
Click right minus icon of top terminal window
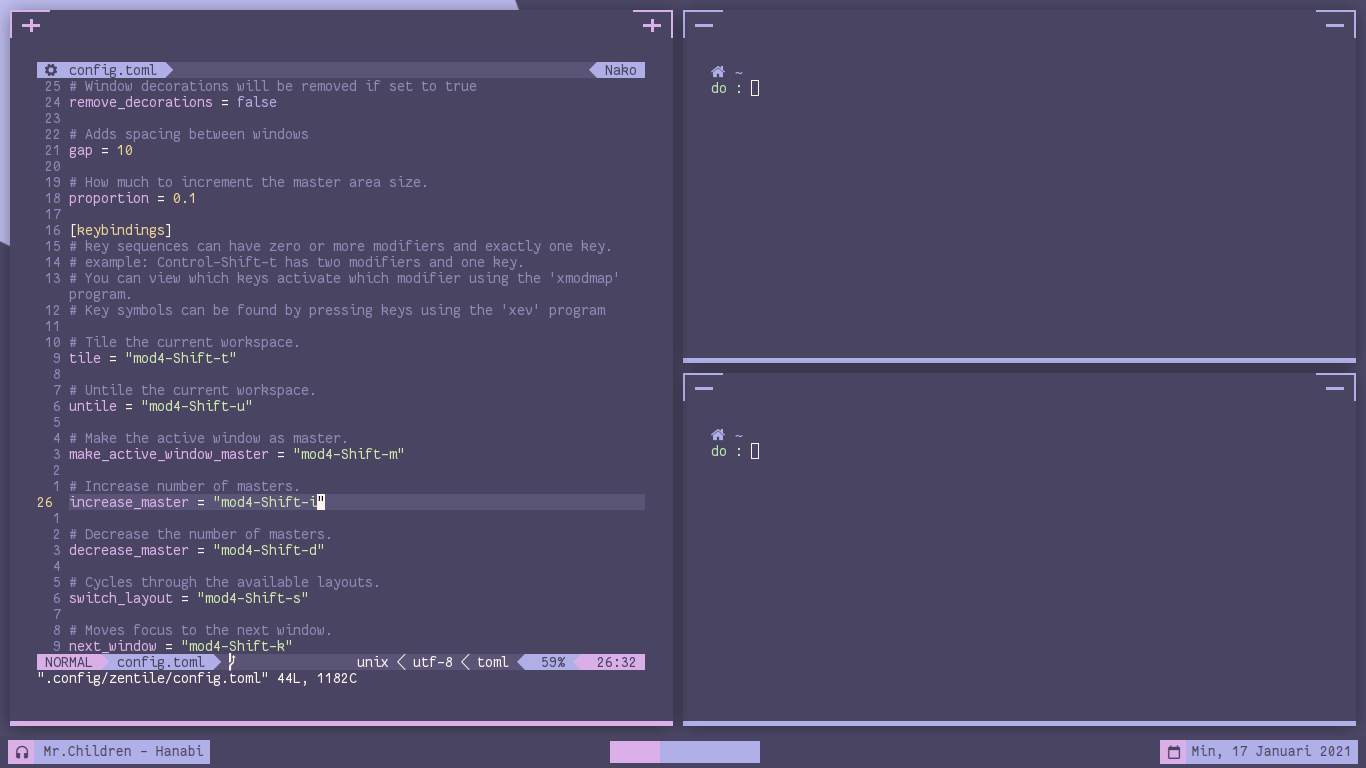pyautogui.click(x=1335, y=26)
